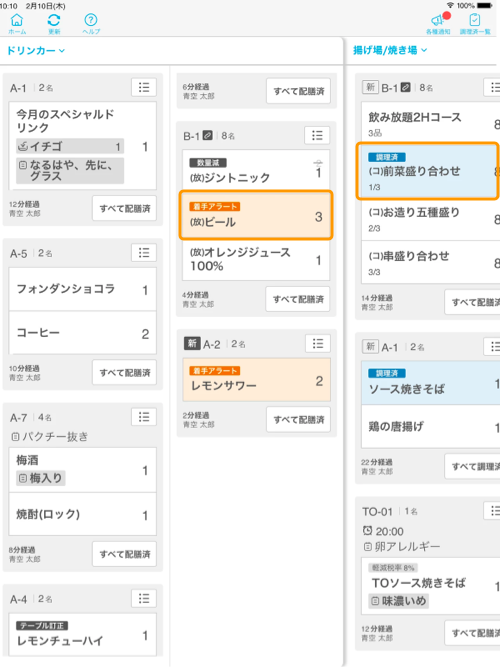Mark all served for table A-7
The image size is (500, 667).
click(x=125, y=554)
